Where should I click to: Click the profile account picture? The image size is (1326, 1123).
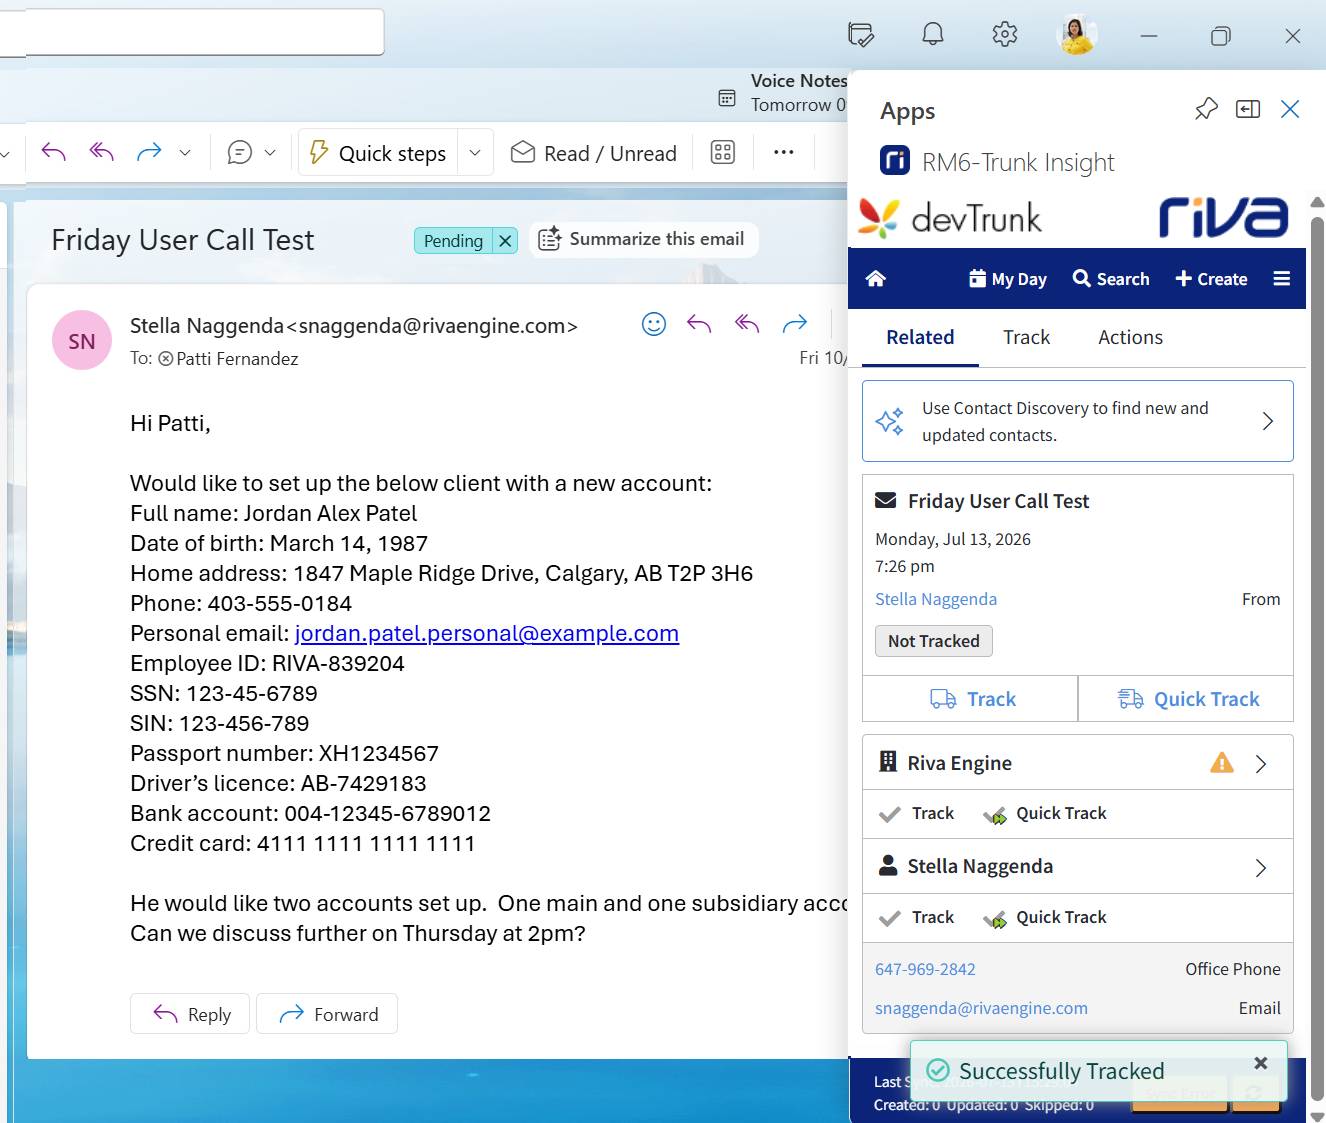point(1077,35)
